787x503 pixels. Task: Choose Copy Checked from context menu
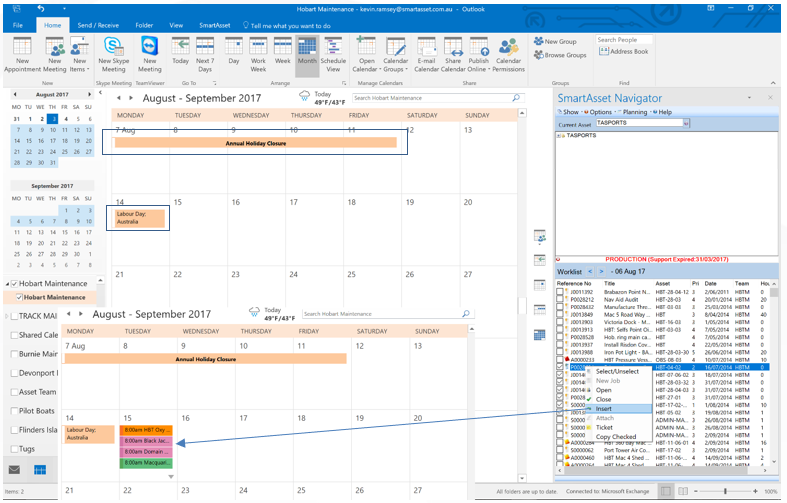click(x=619, y=437)
